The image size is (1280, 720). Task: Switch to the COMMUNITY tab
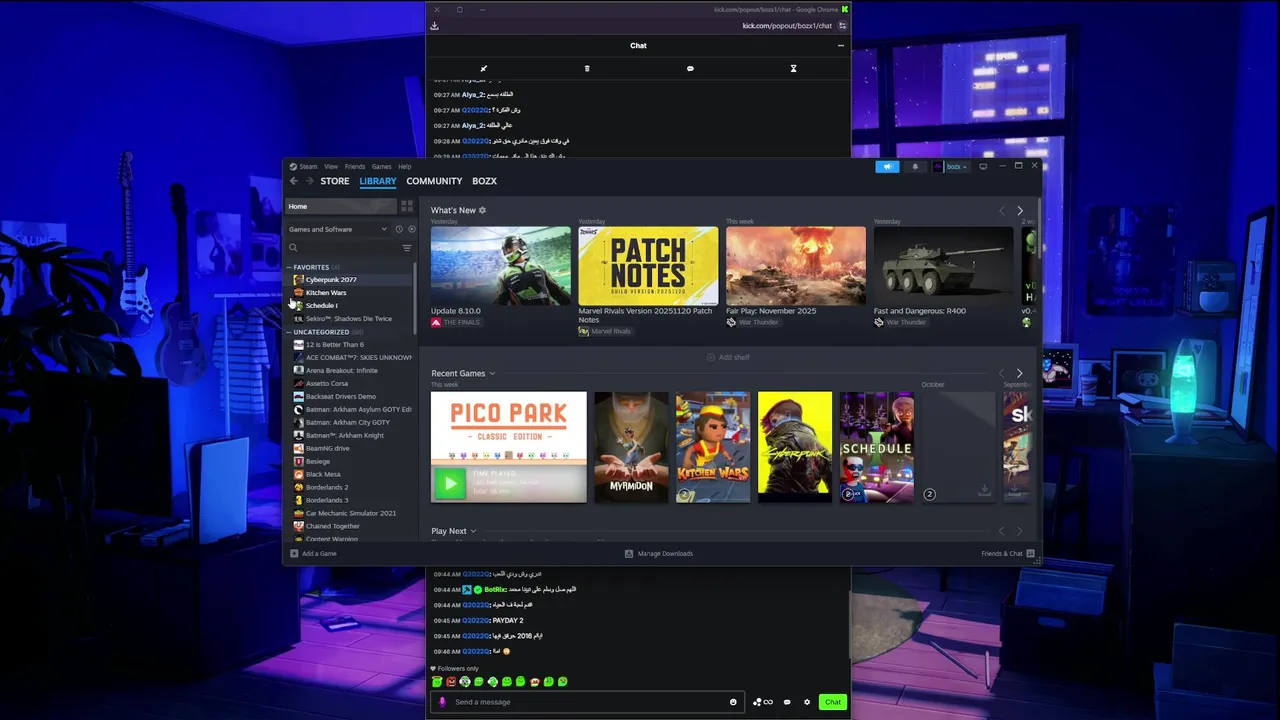click(x=434, y=181)
